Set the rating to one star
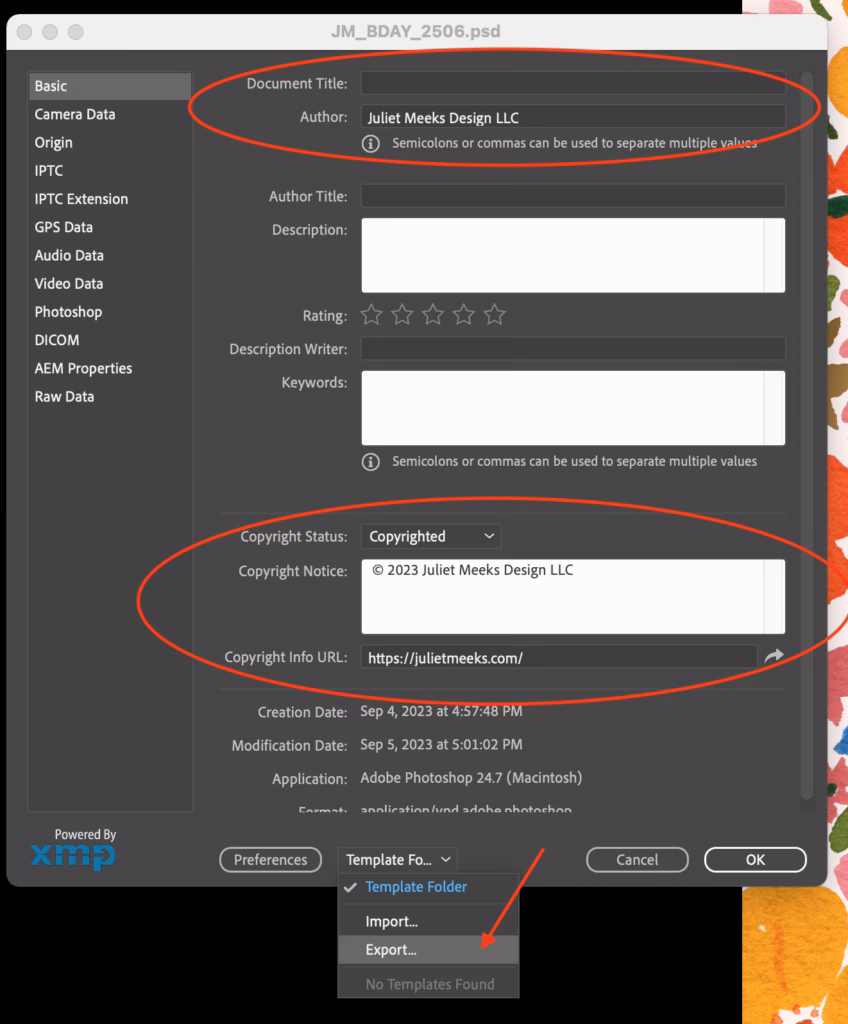Screen dimensions: 848x1024 (371, 315)
